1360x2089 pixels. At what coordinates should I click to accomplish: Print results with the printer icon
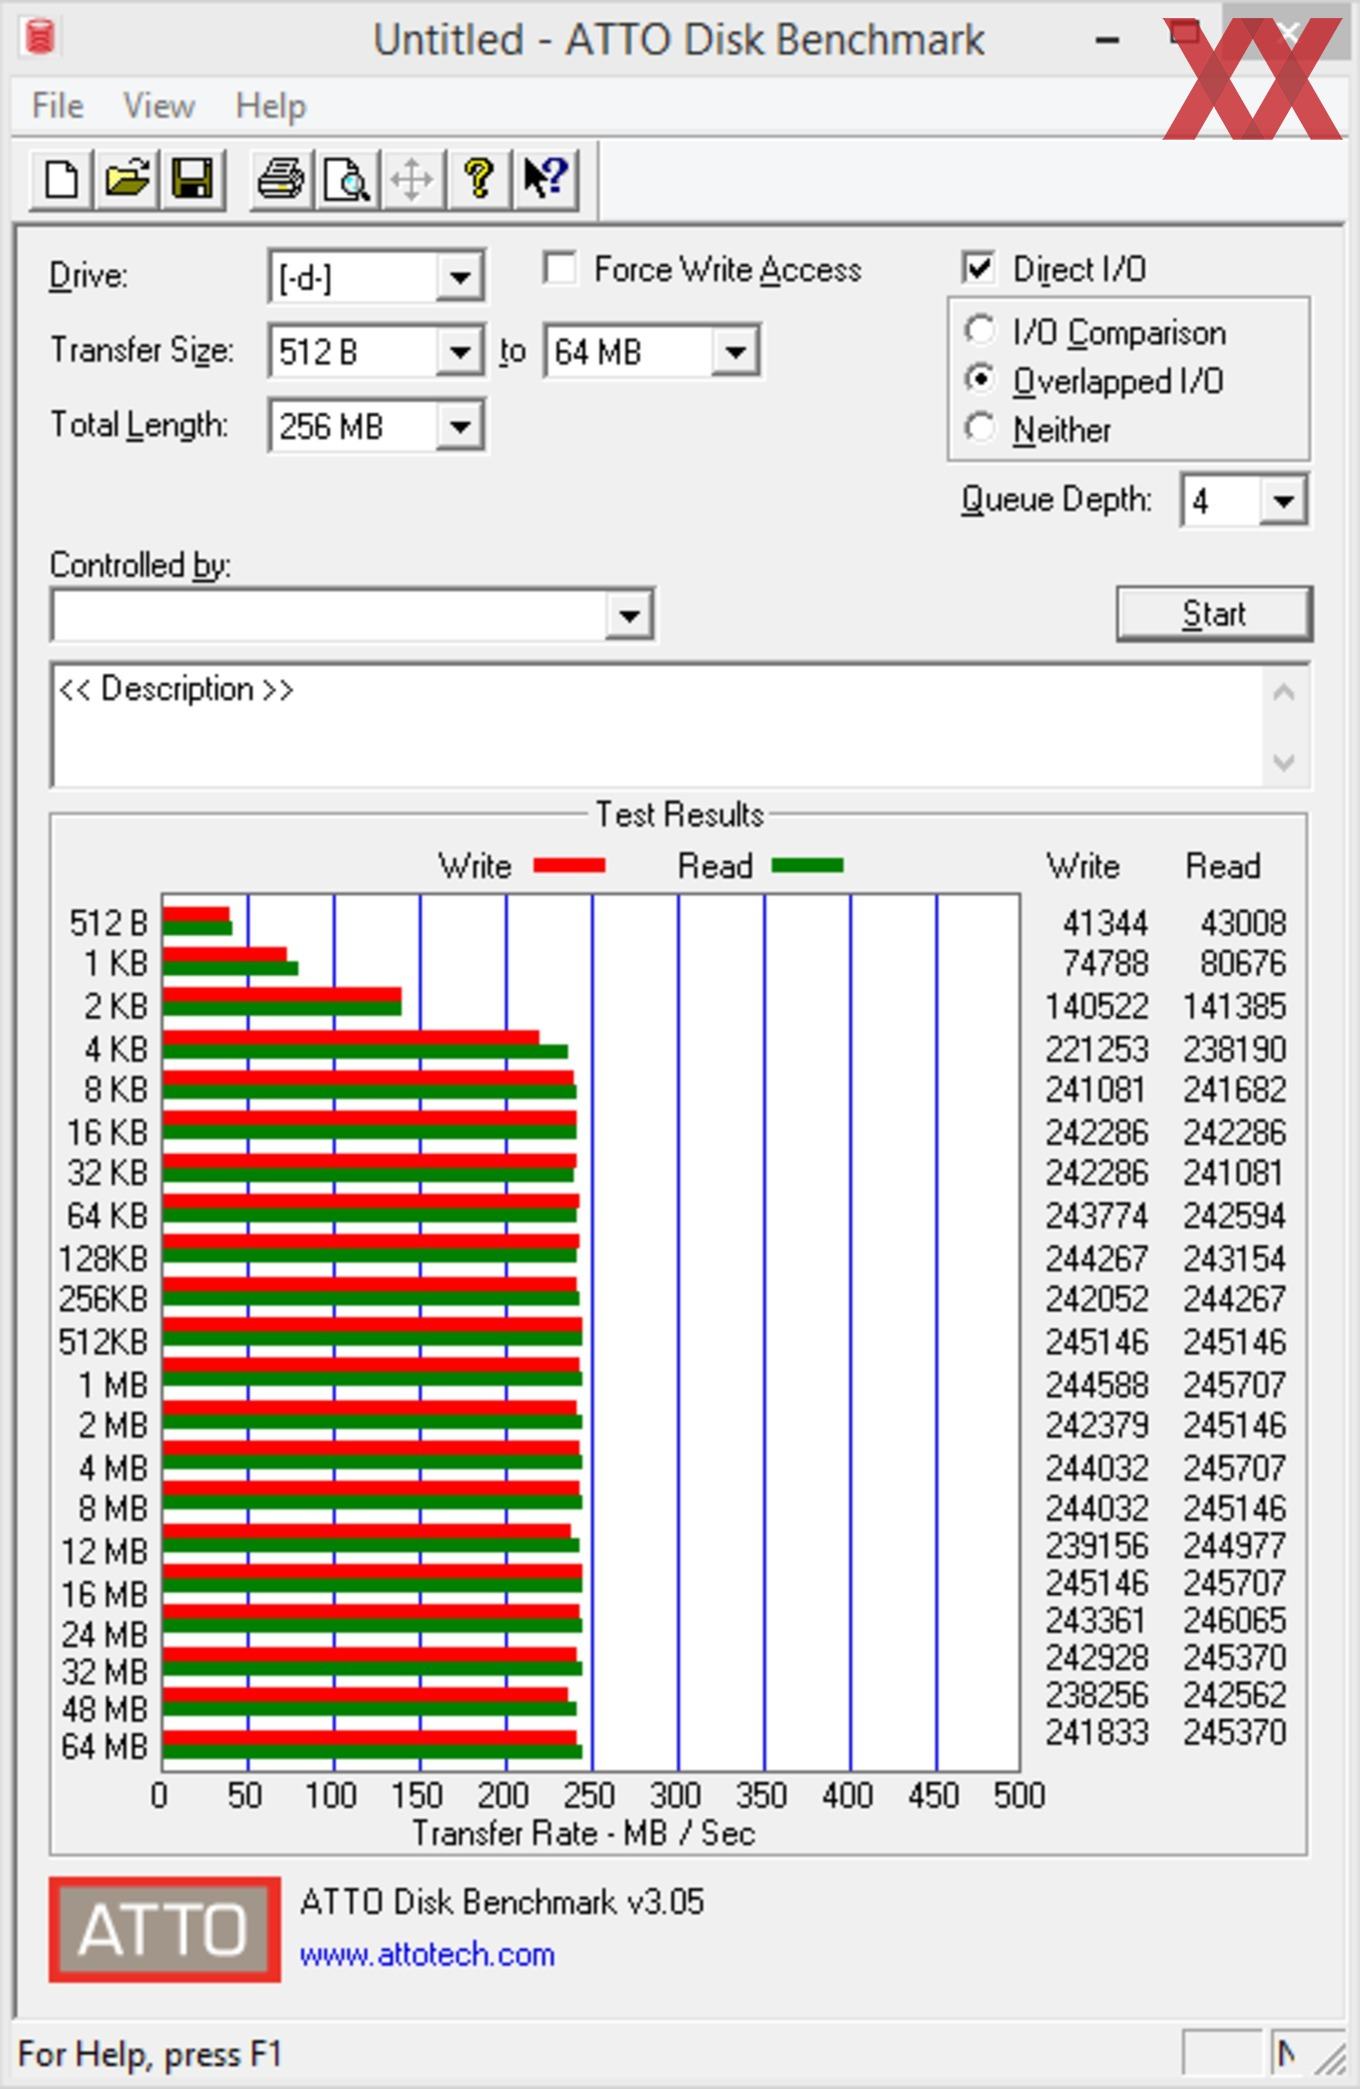(x=281, y=180)
